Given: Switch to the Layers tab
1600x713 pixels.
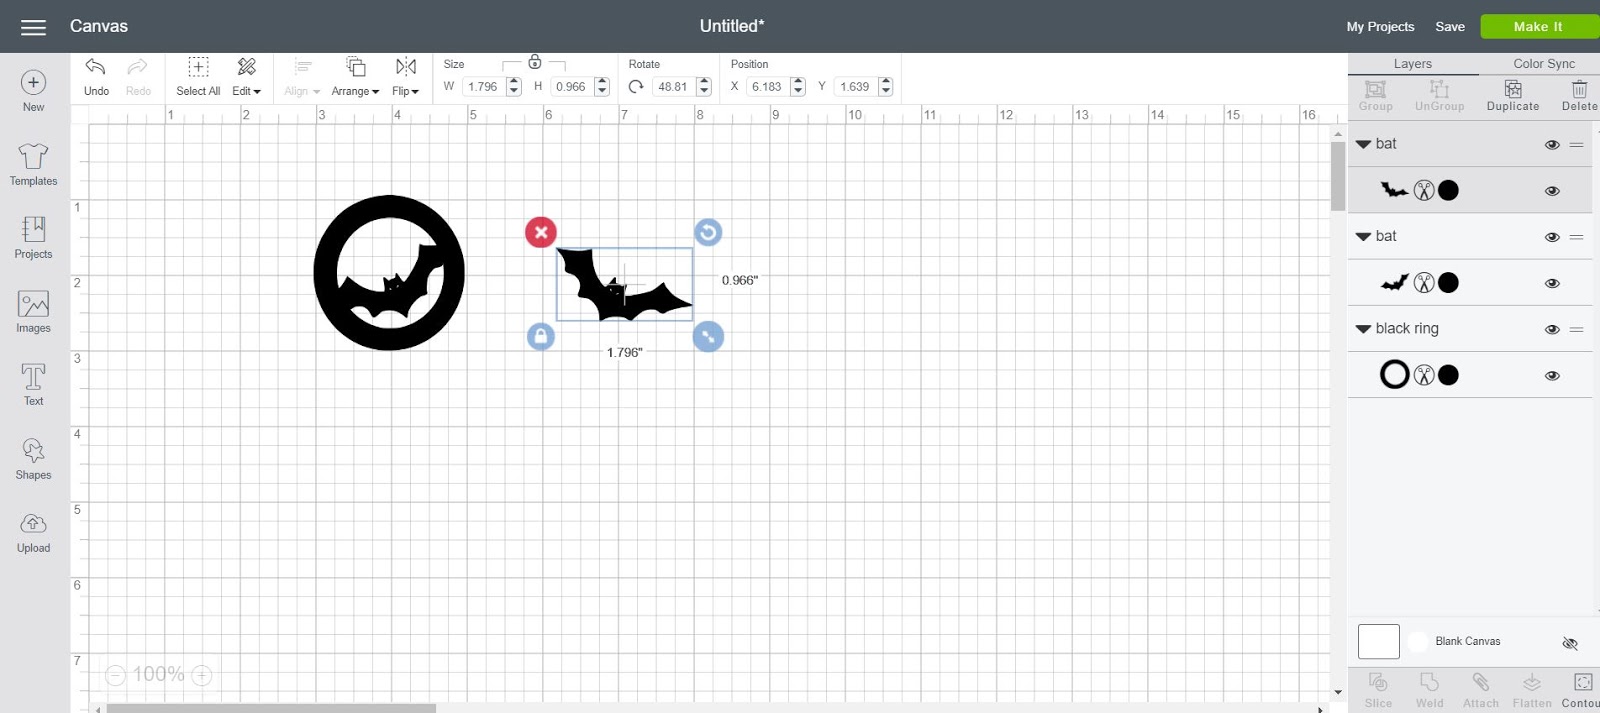Looking at the screenshot, I should pyautogui.click(x=1413, y=64).
